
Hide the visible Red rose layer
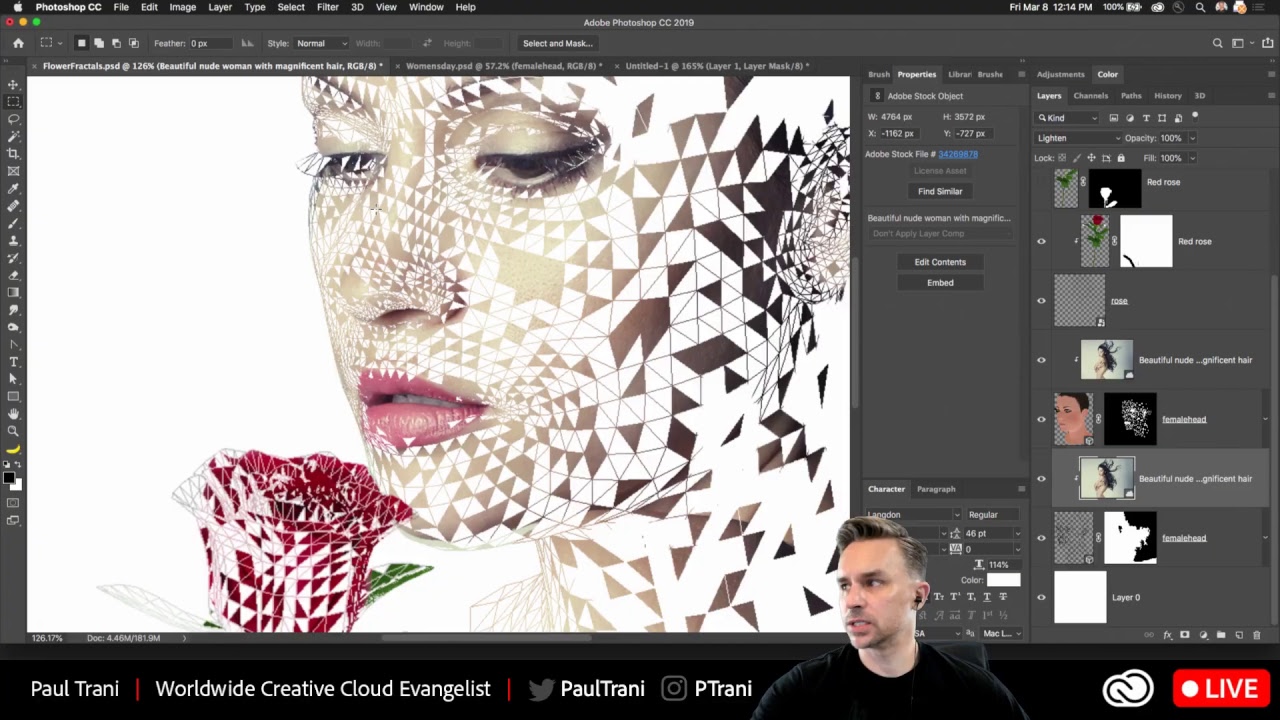[1041, 241]
